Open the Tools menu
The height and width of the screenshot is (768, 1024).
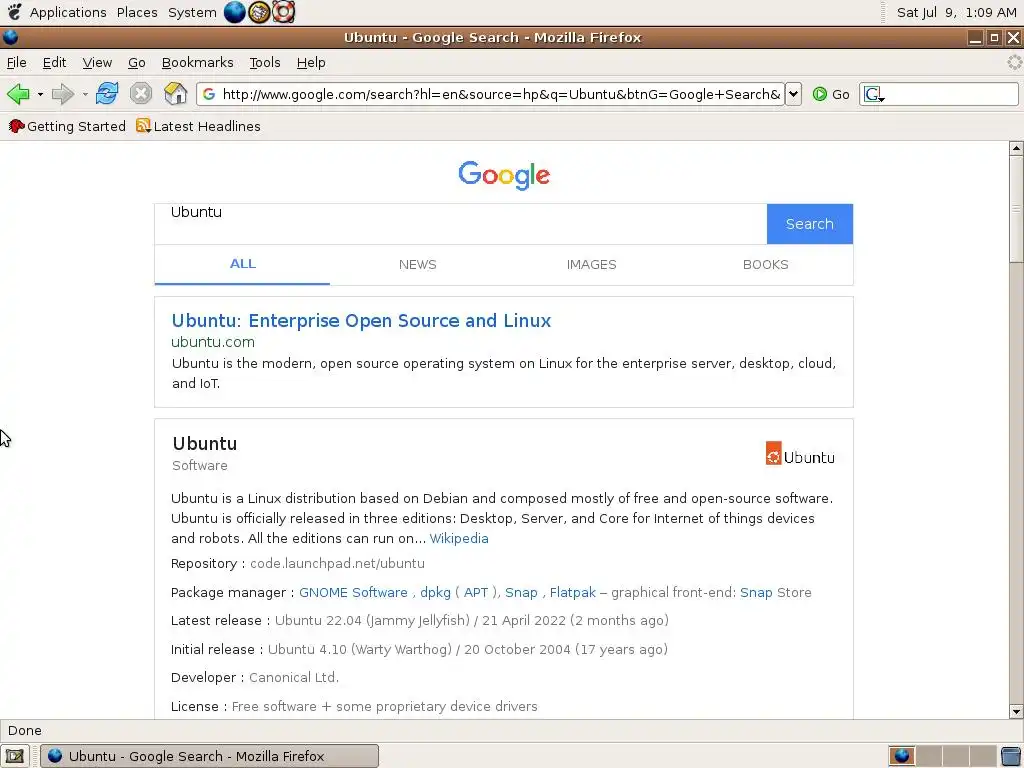[264, 62]
